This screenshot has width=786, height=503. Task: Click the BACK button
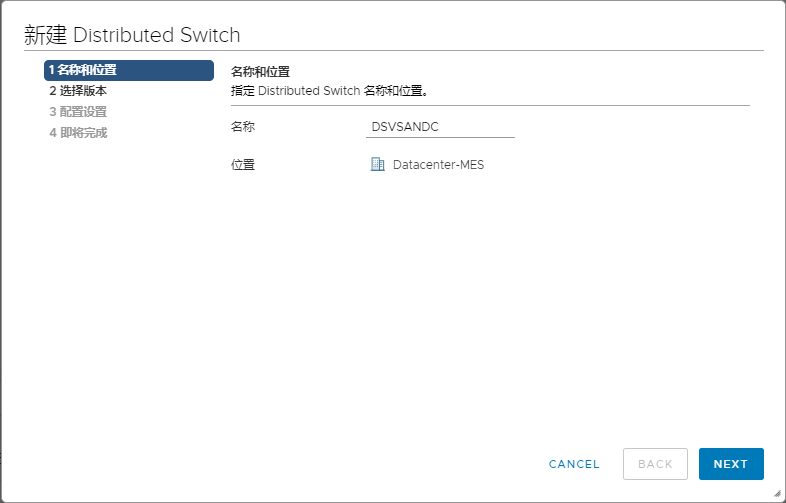655,464
